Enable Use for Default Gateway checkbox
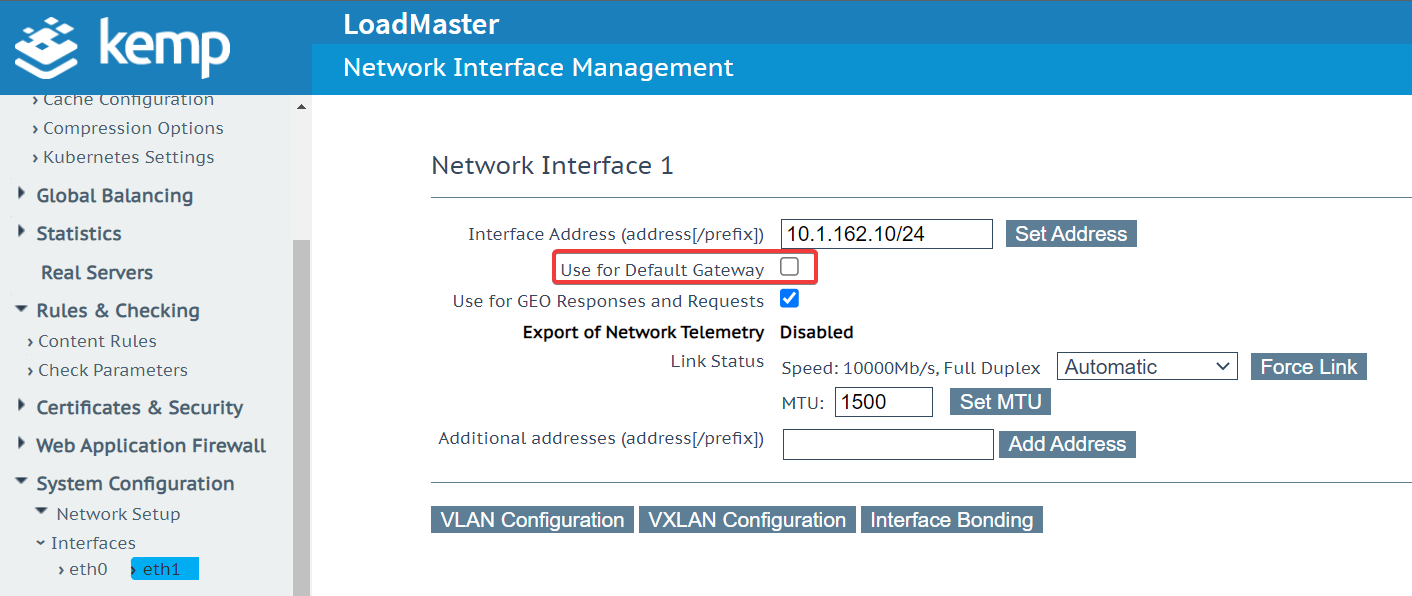Viewport: 1412px width, 596px height. point(789,267)
